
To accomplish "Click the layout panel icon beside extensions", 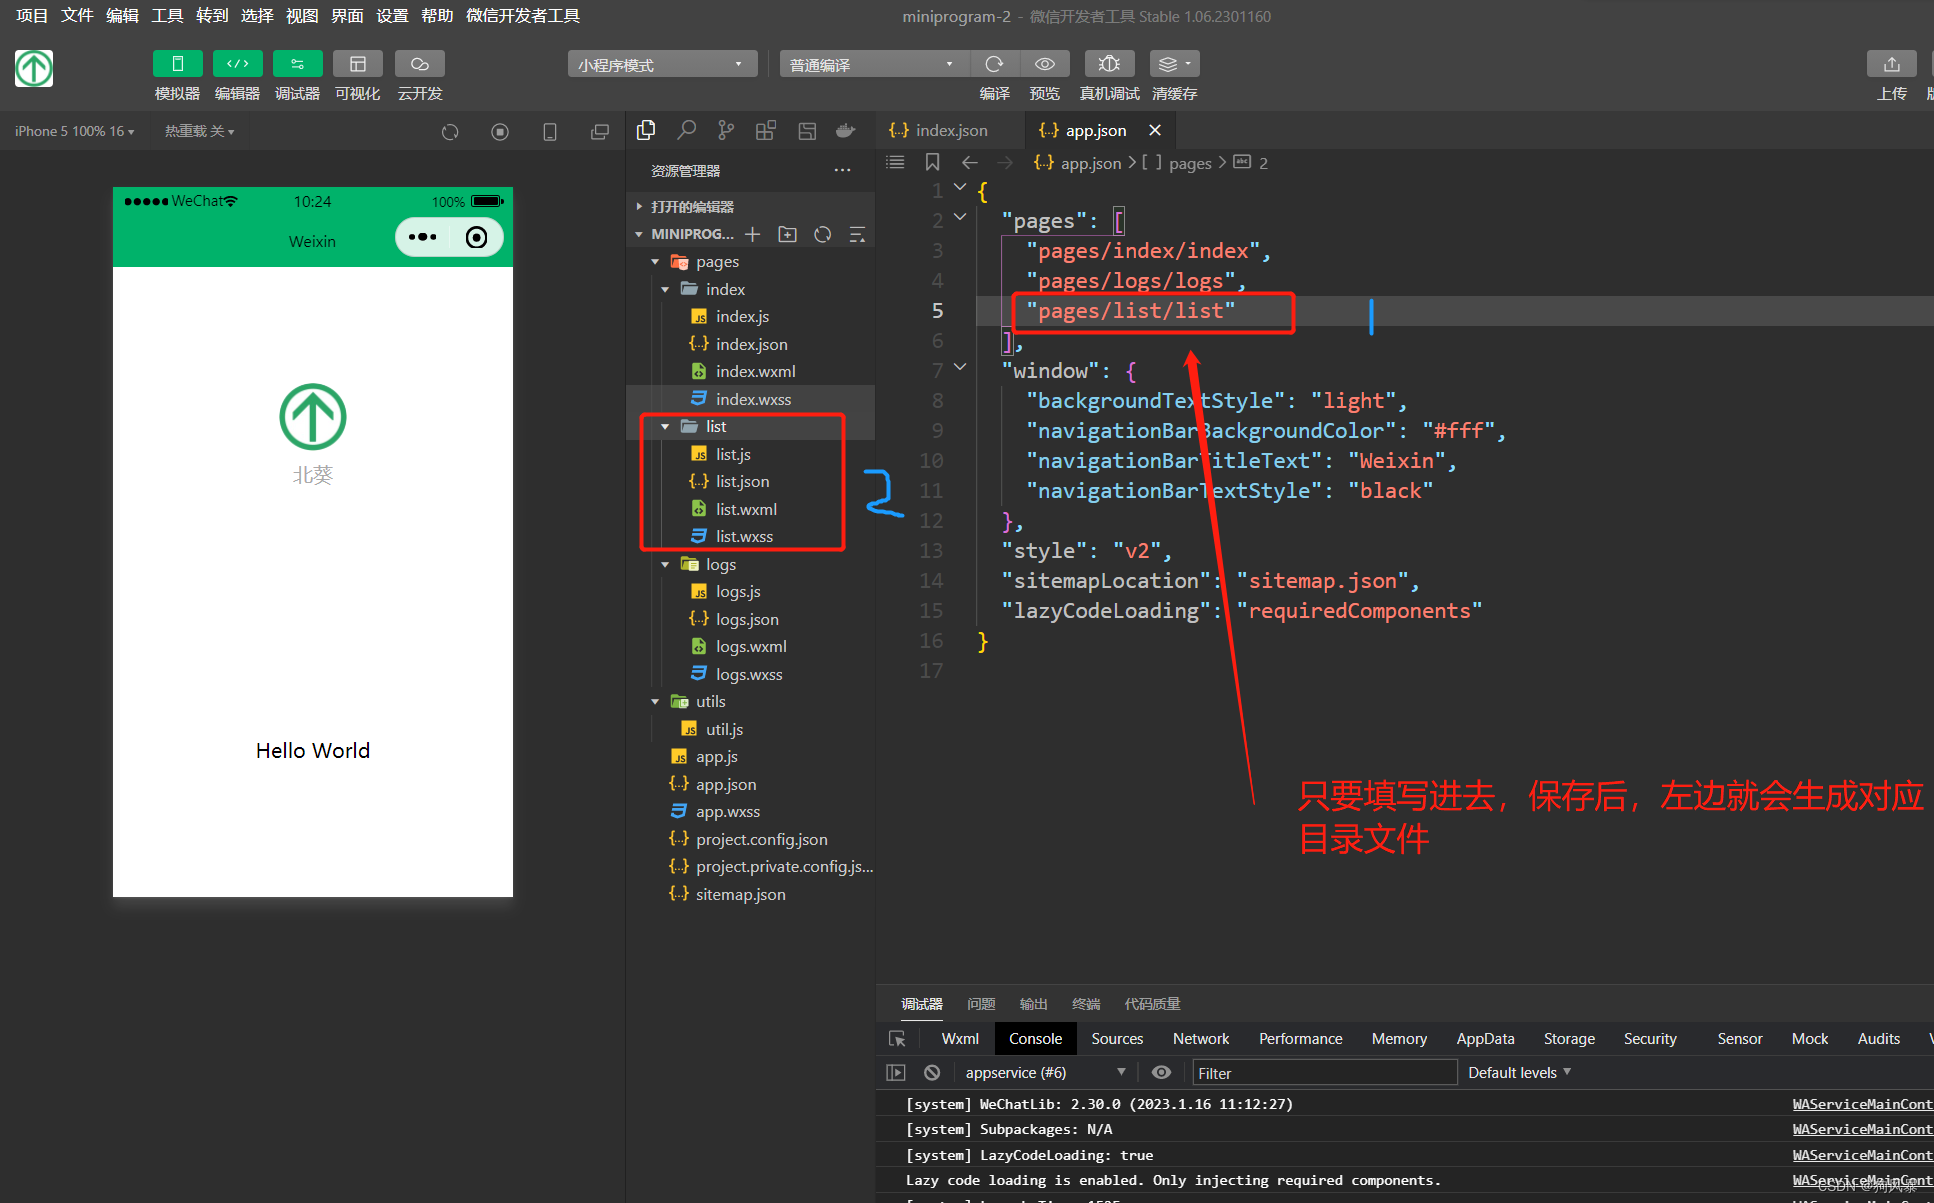I will coord(807,131).
